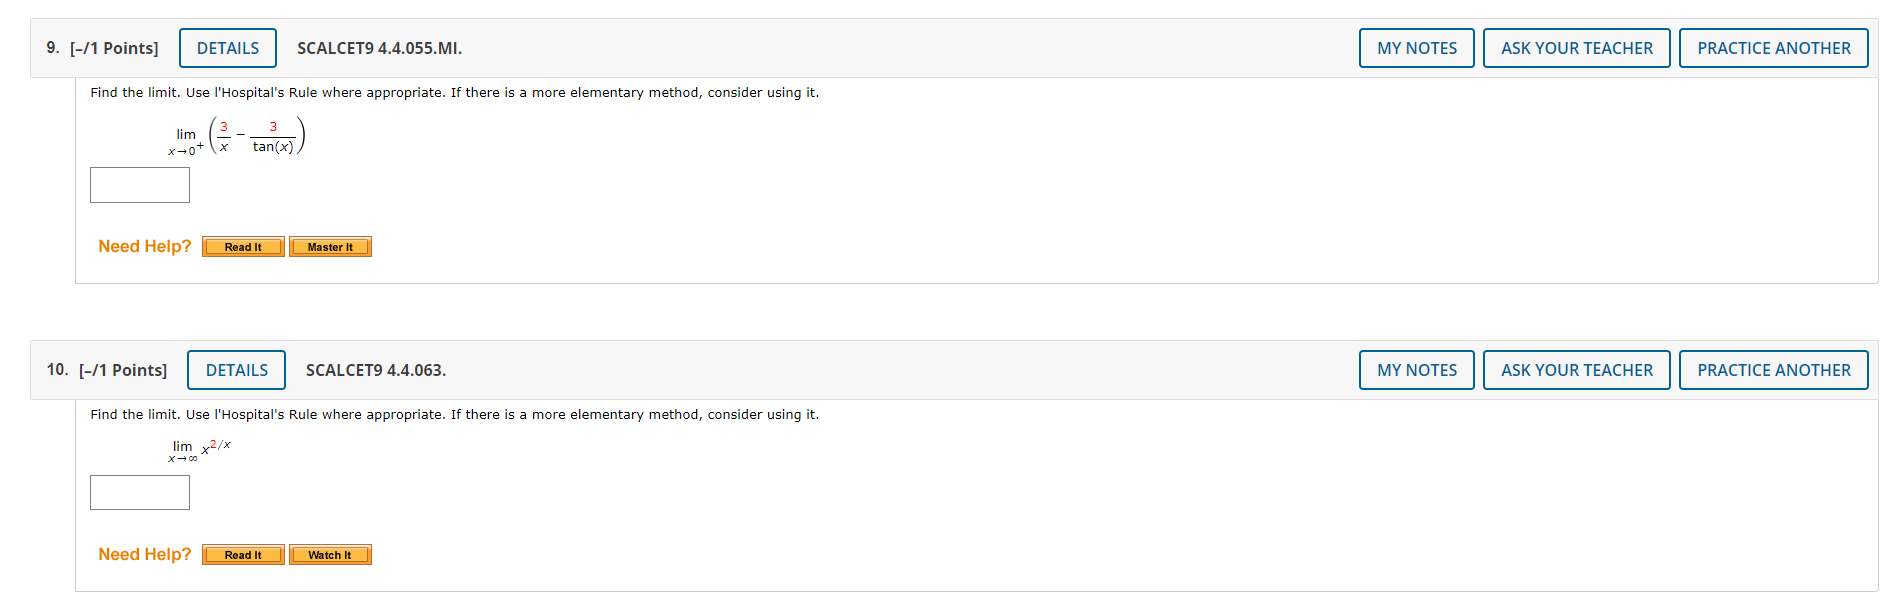Viewport: 1884px width, 609px height.
Task: Click the SCALCET9 4.4.055.MI. label
Action: (x=378, y=47)
